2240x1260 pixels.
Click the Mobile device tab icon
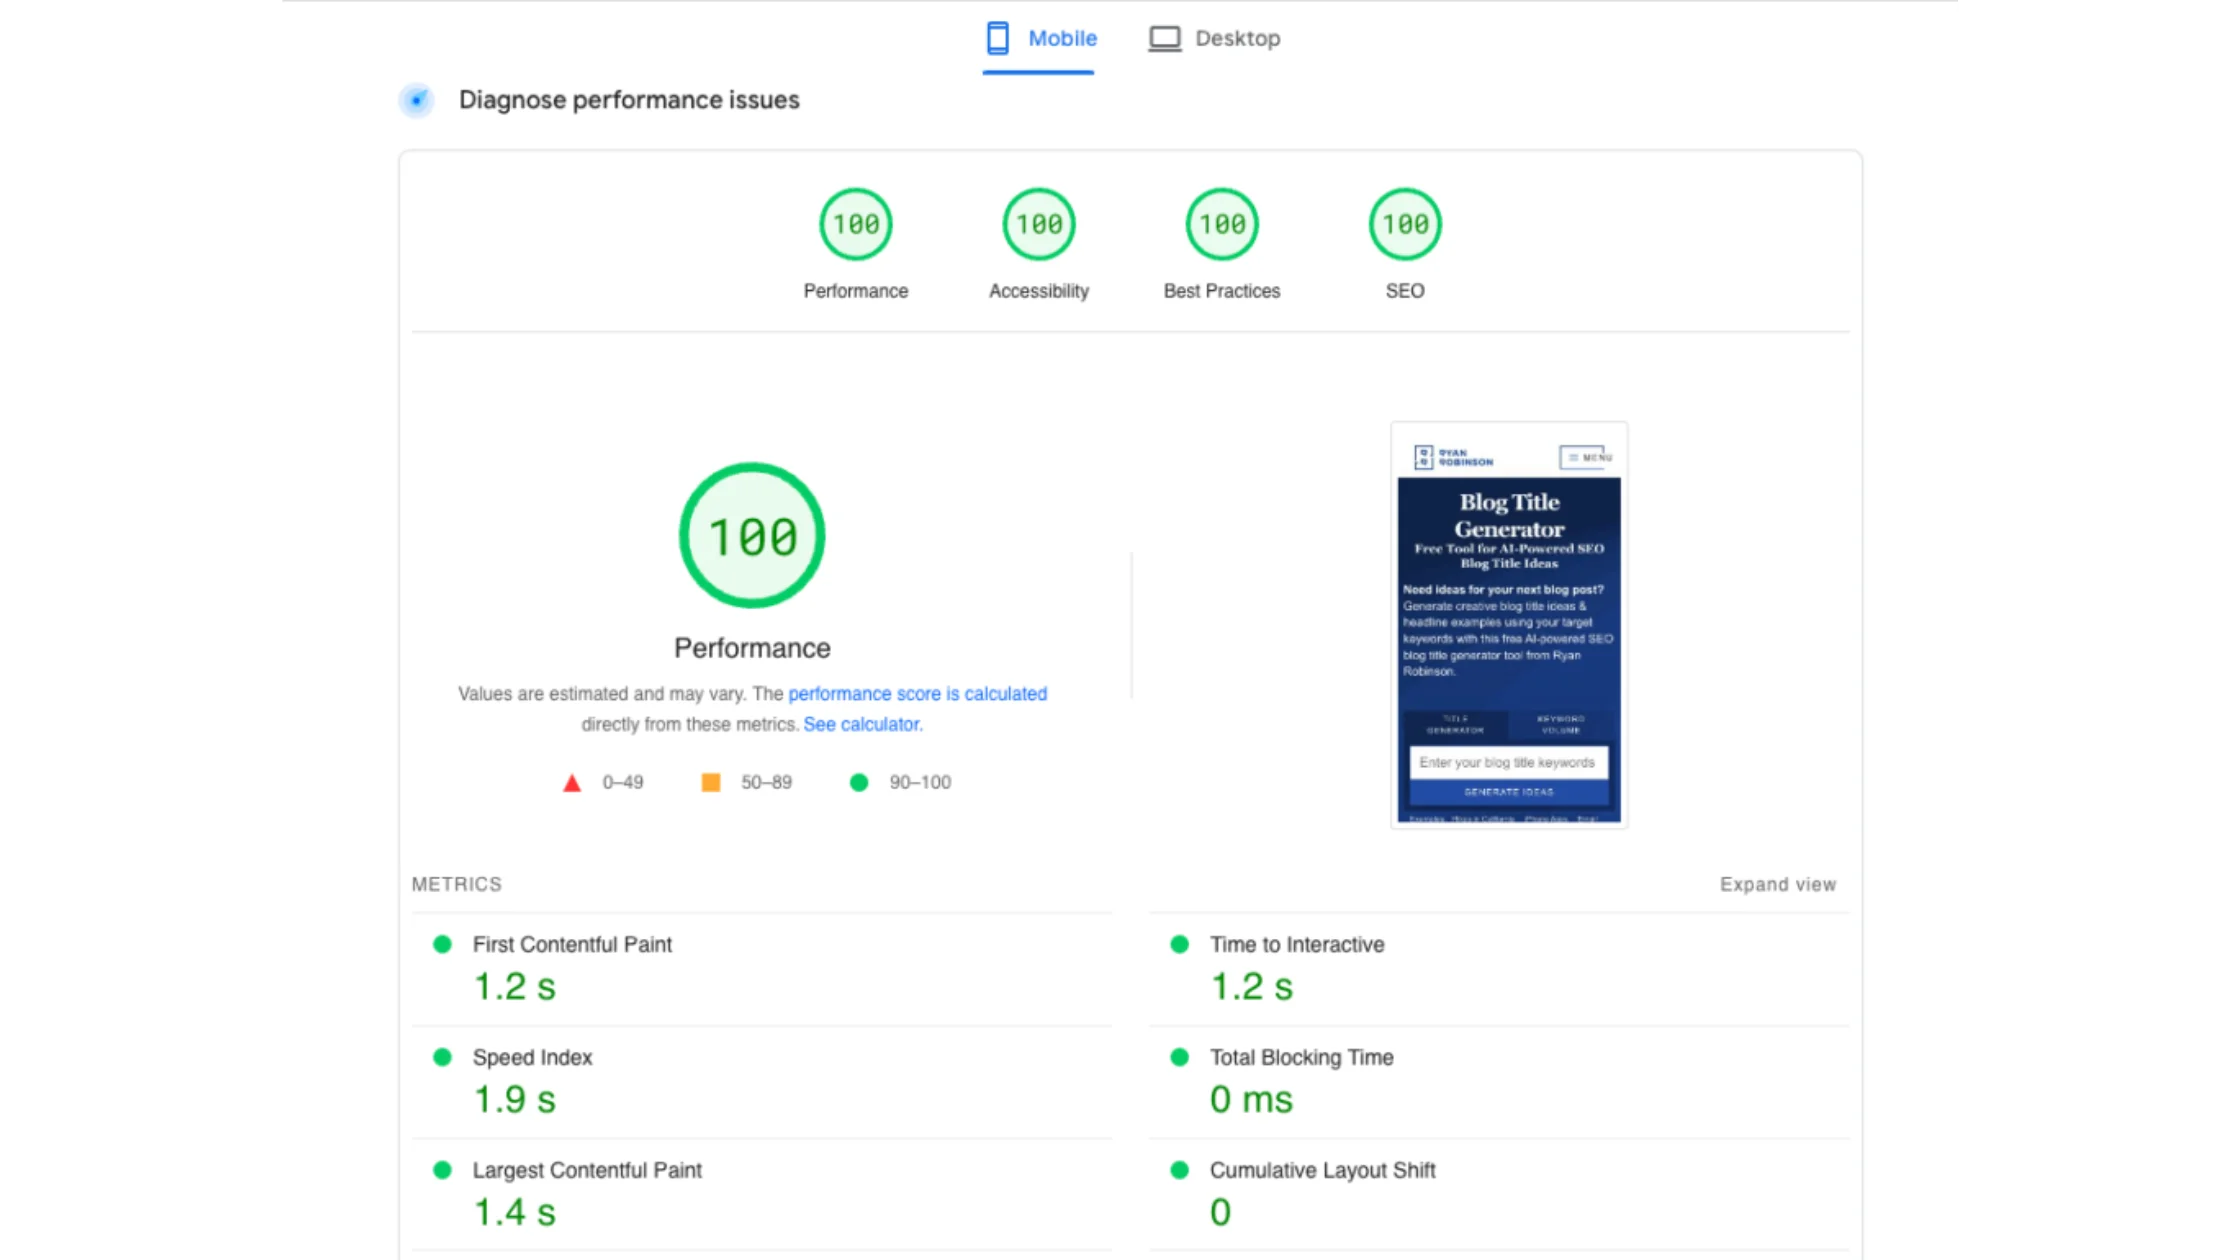998,37
